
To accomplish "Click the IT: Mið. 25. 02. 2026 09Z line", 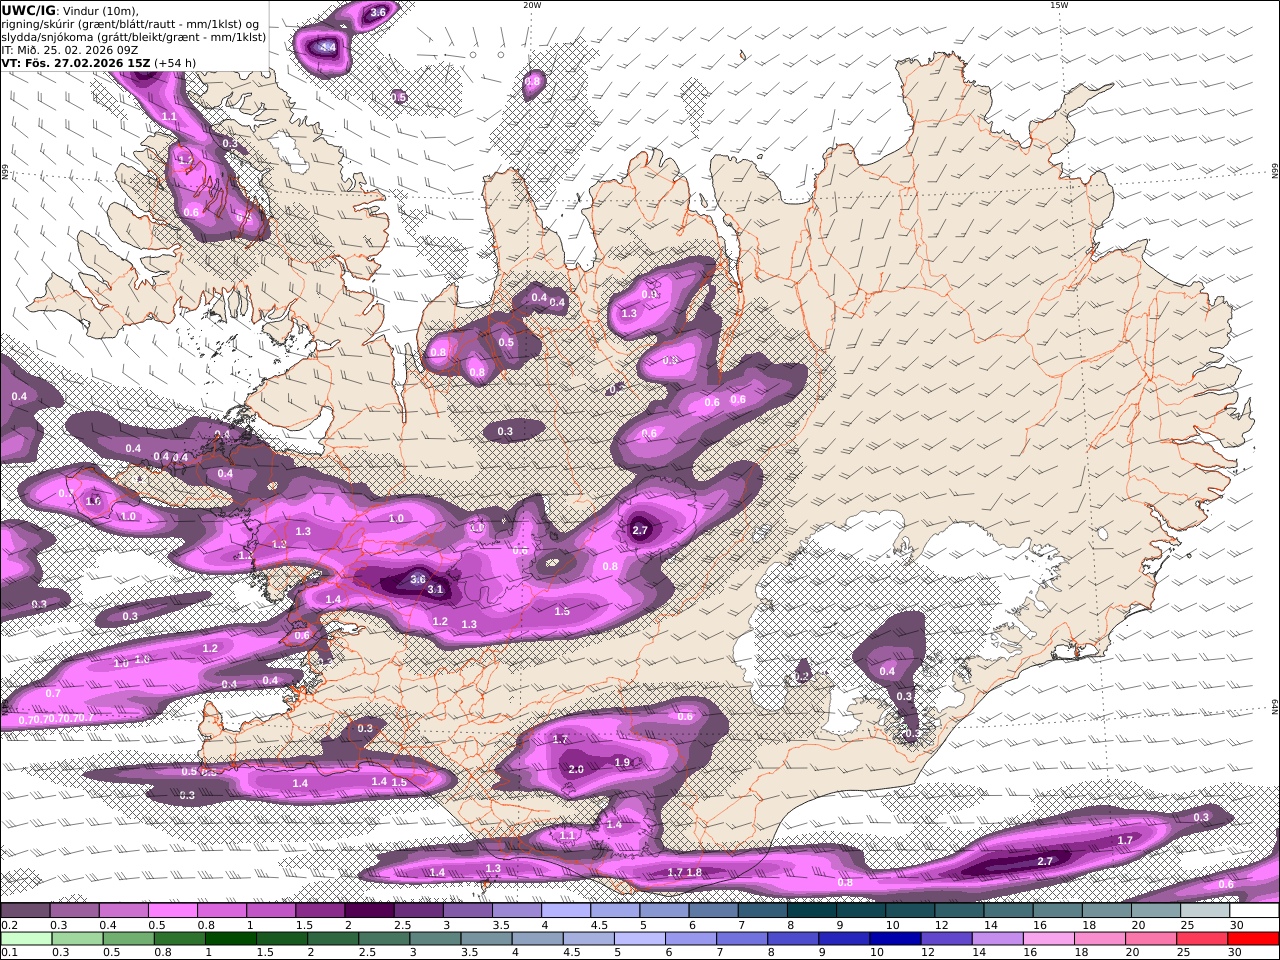I will tap(70, 49).
